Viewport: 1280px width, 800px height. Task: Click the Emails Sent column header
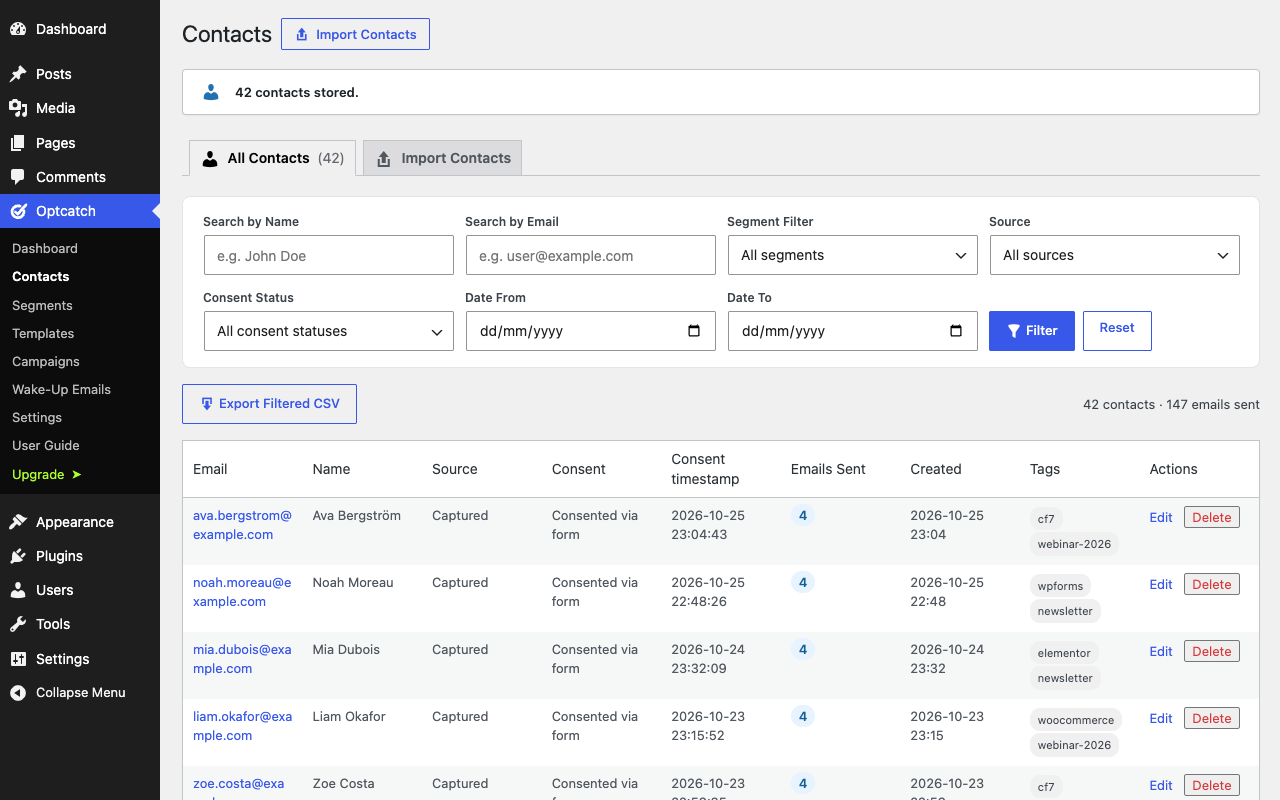[828, 469]
